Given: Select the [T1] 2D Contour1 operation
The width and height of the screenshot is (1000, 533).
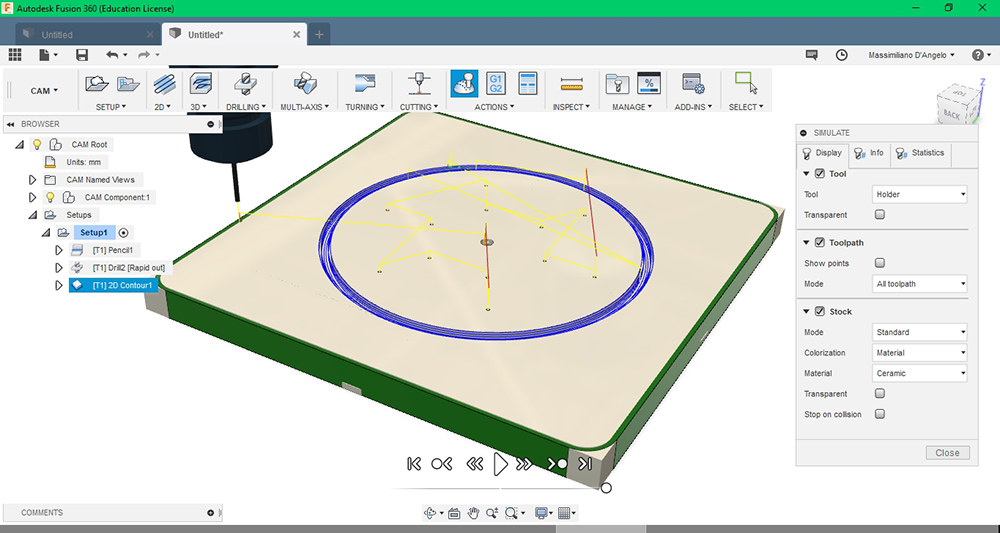Looking at the screenshot, I should 113,285.
